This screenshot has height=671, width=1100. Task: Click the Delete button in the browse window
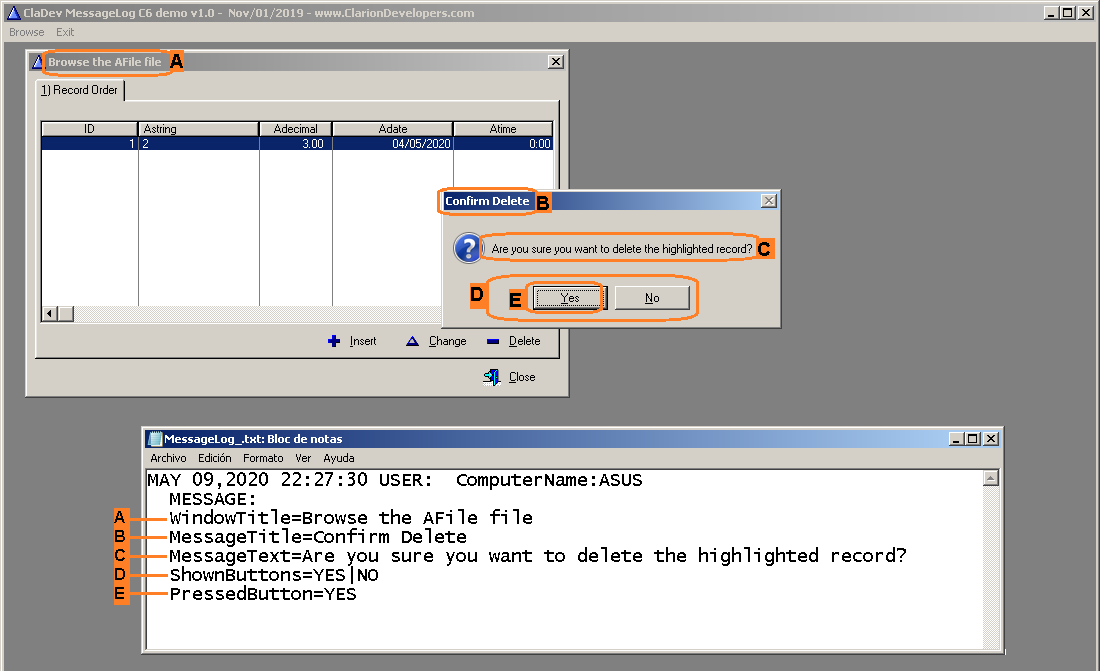point(514,341)
